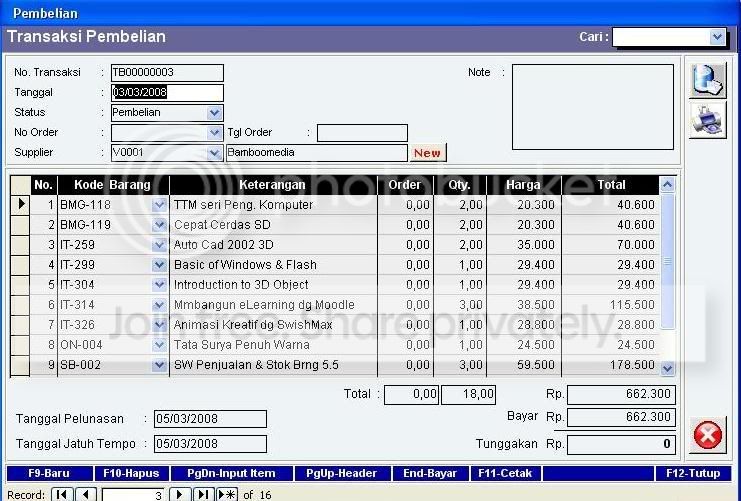The image size is (741, 501).
Task: Click the F12-Tutup button
Action: pos(693,473)
